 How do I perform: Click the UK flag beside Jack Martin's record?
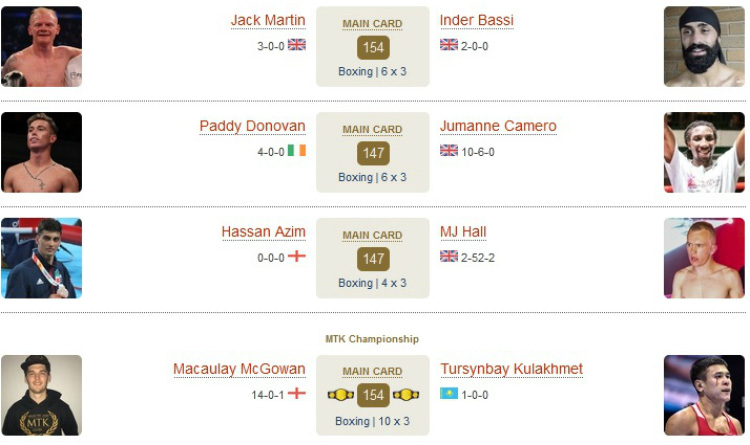pyautogui.click(x=297, y=44)
